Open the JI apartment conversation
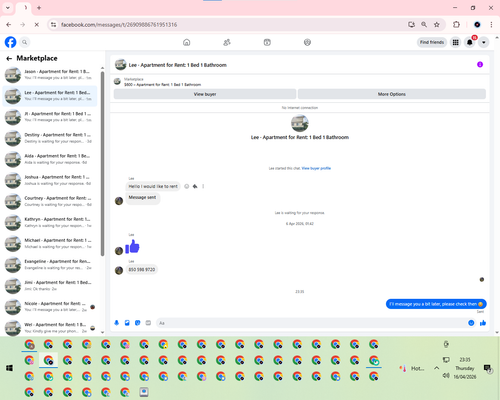Image resolution: width=500 pixels, height=400 pixels. (50, 117)
